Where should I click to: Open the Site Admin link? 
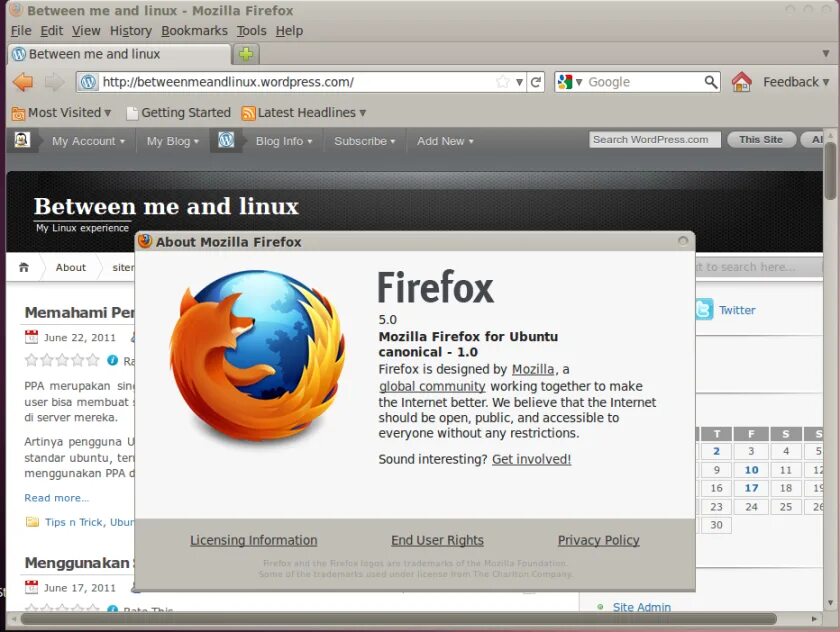click(x=641, y=607)
